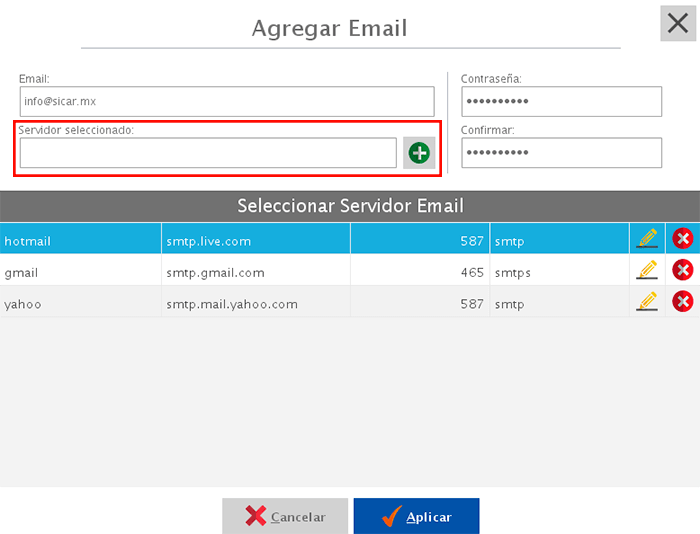
Task: Remove the yahoo server entry
Action: pos(683,302)
